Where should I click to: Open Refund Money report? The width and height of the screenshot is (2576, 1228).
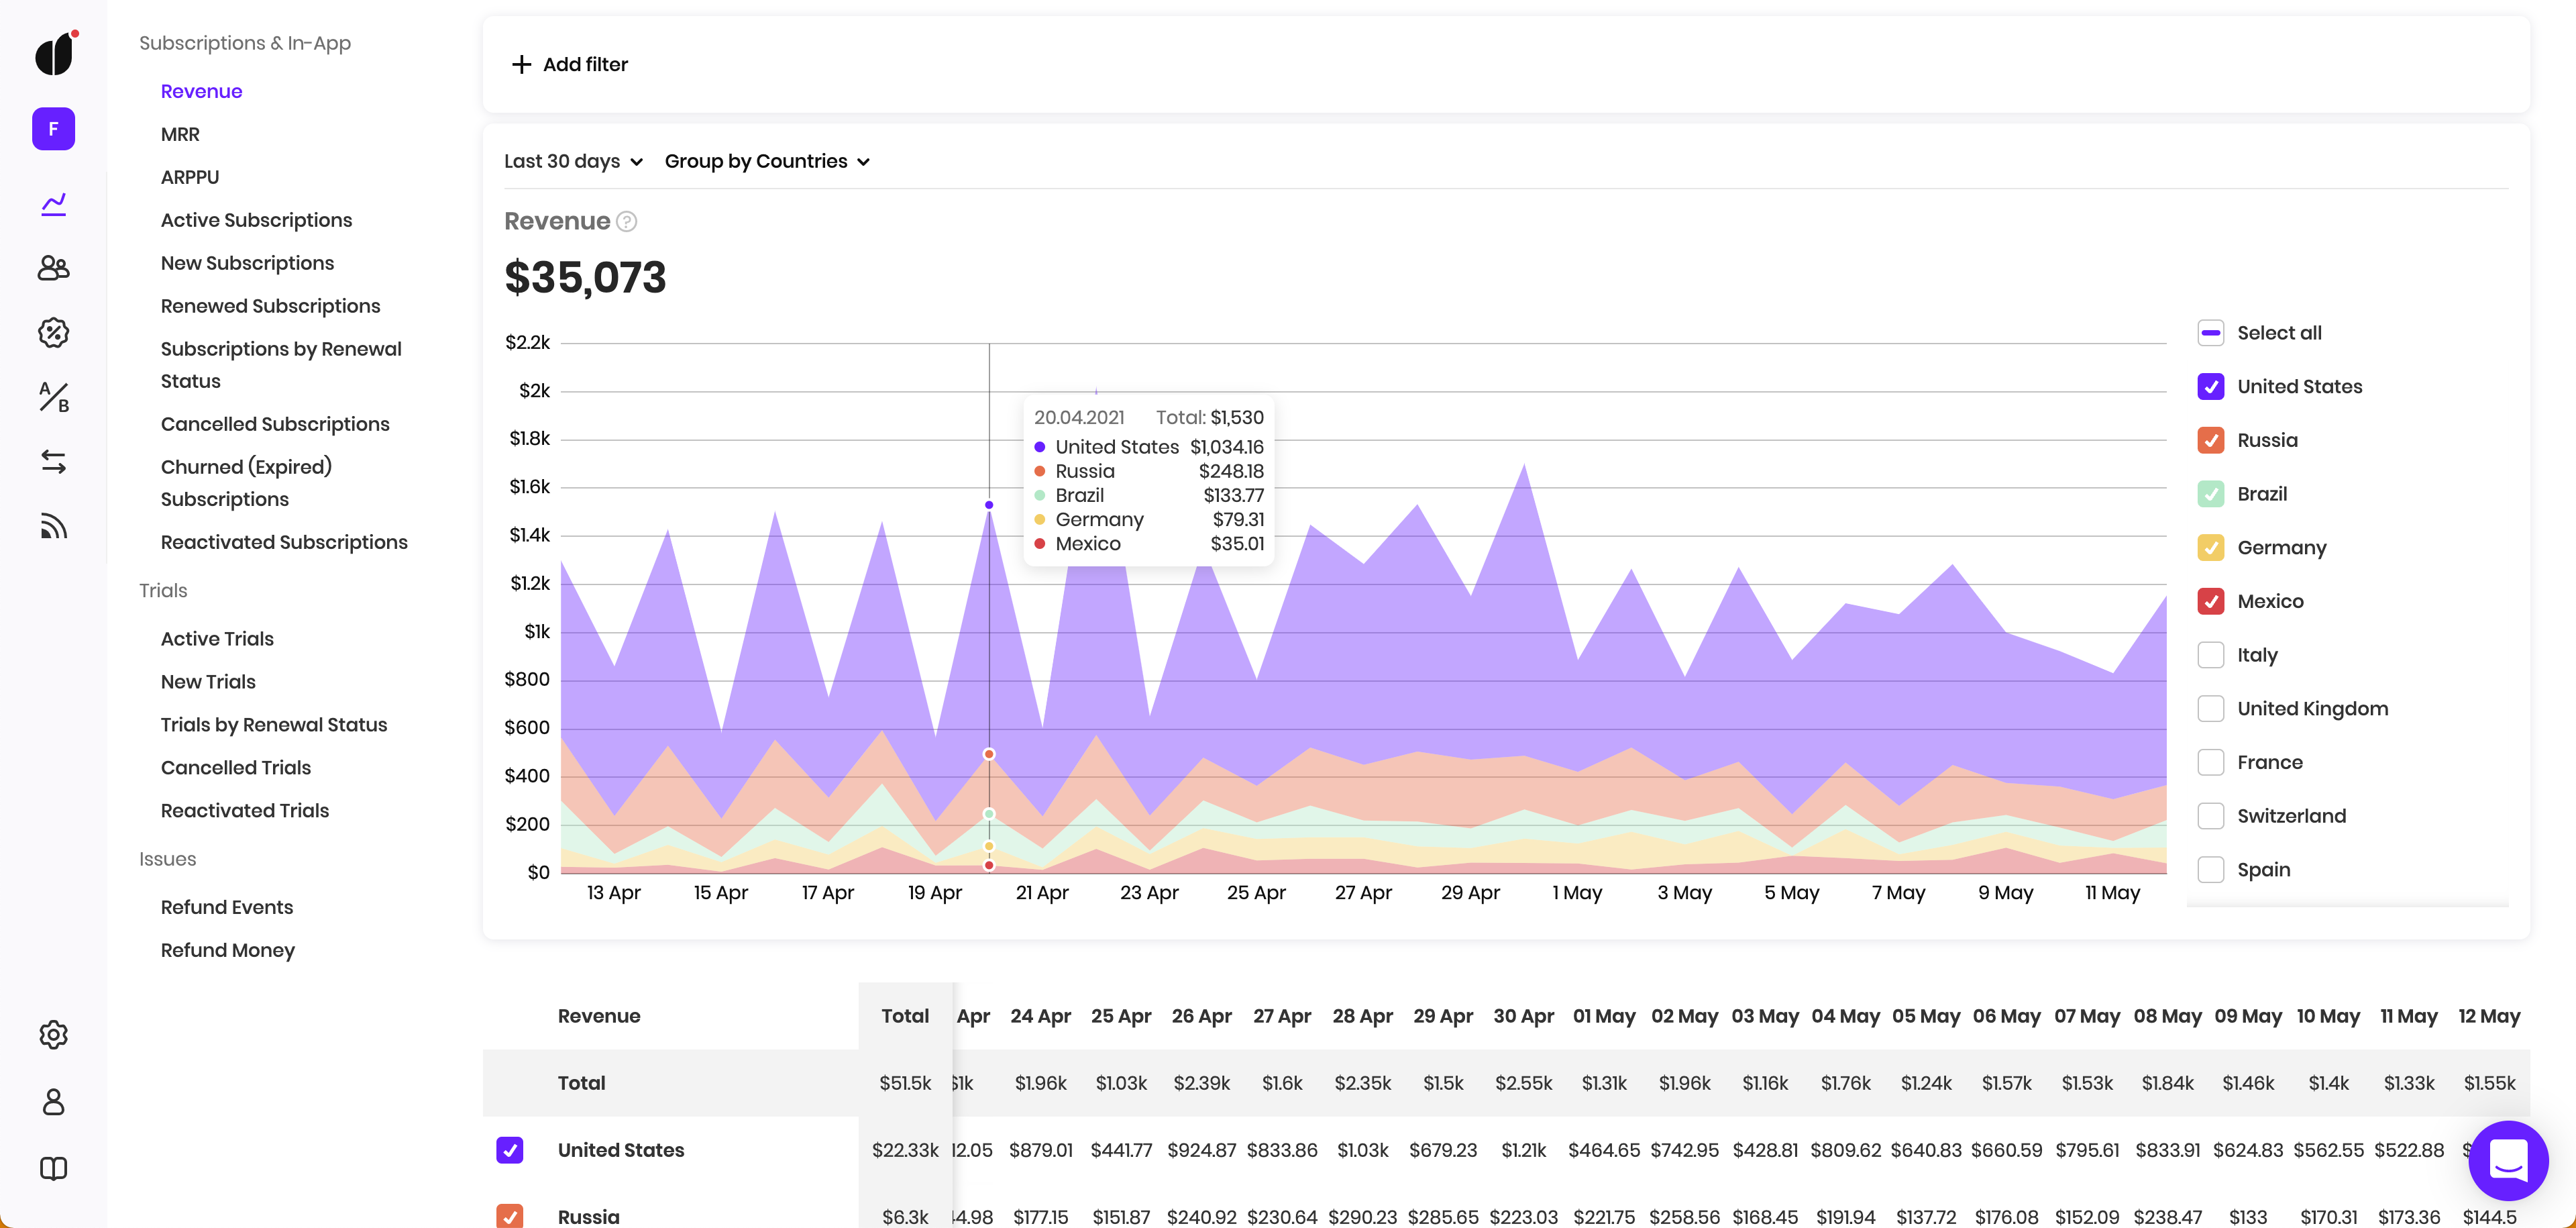click(x=228, y=950)
